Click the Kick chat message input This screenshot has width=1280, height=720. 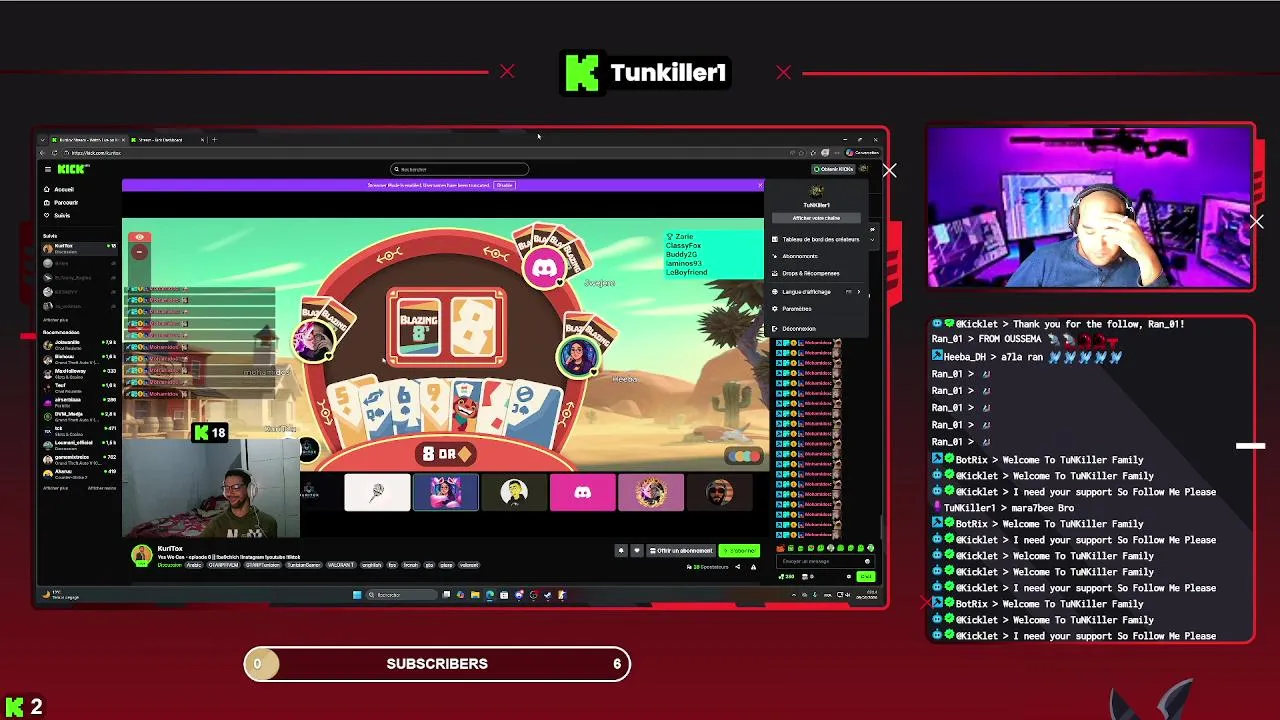pyautogui.click(x=826, y=561)
